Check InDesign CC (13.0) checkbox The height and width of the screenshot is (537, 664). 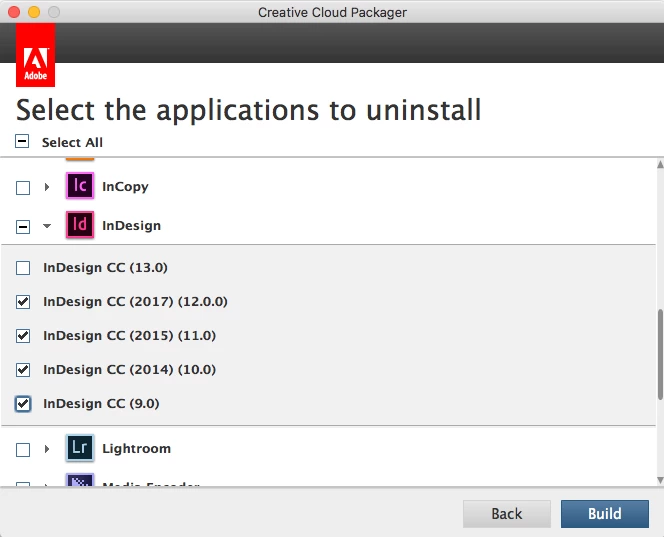tap(23, 268)
